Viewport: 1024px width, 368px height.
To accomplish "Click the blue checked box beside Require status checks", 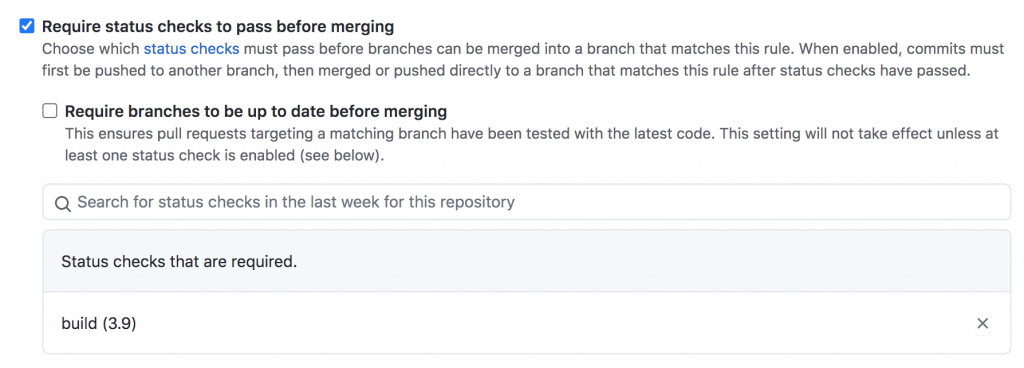I will coord(27,27).
